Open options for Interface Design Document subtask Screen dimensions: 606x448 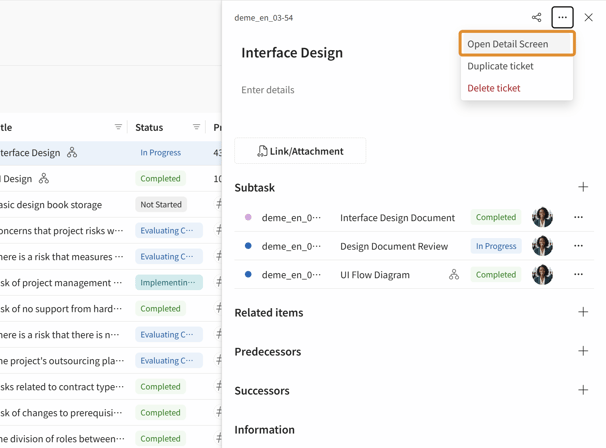coord(578,217)
